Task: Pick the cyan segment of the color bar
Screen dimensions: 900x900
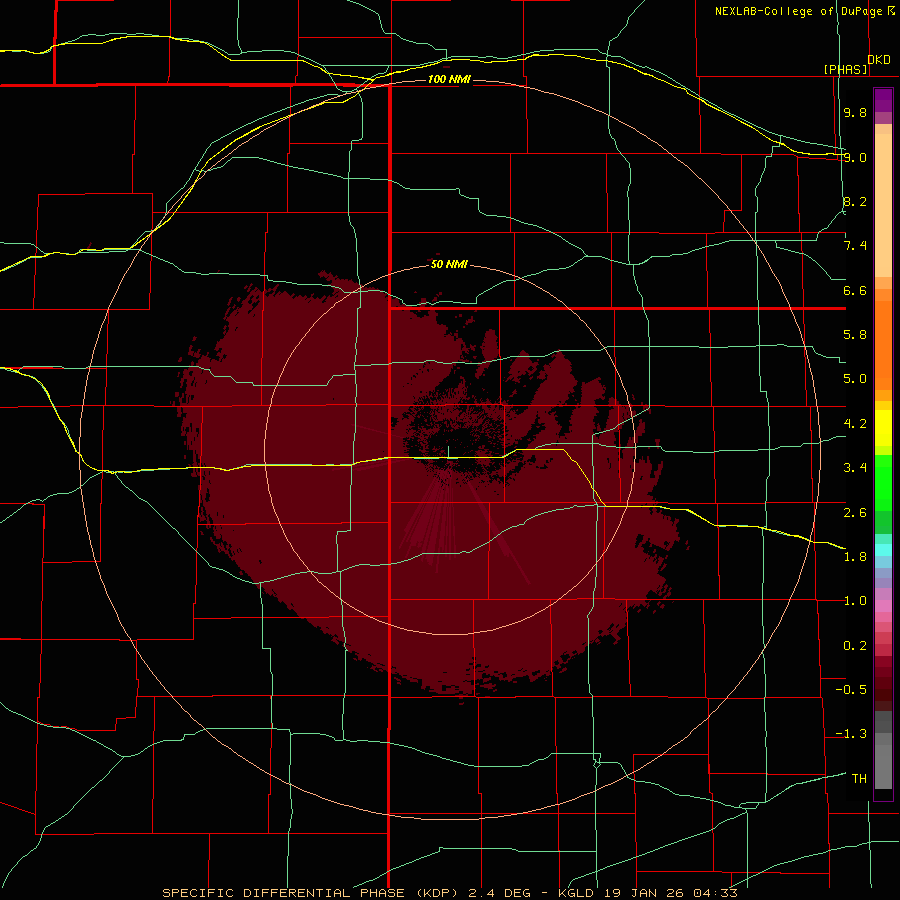Action: click(x=883, y=550)
